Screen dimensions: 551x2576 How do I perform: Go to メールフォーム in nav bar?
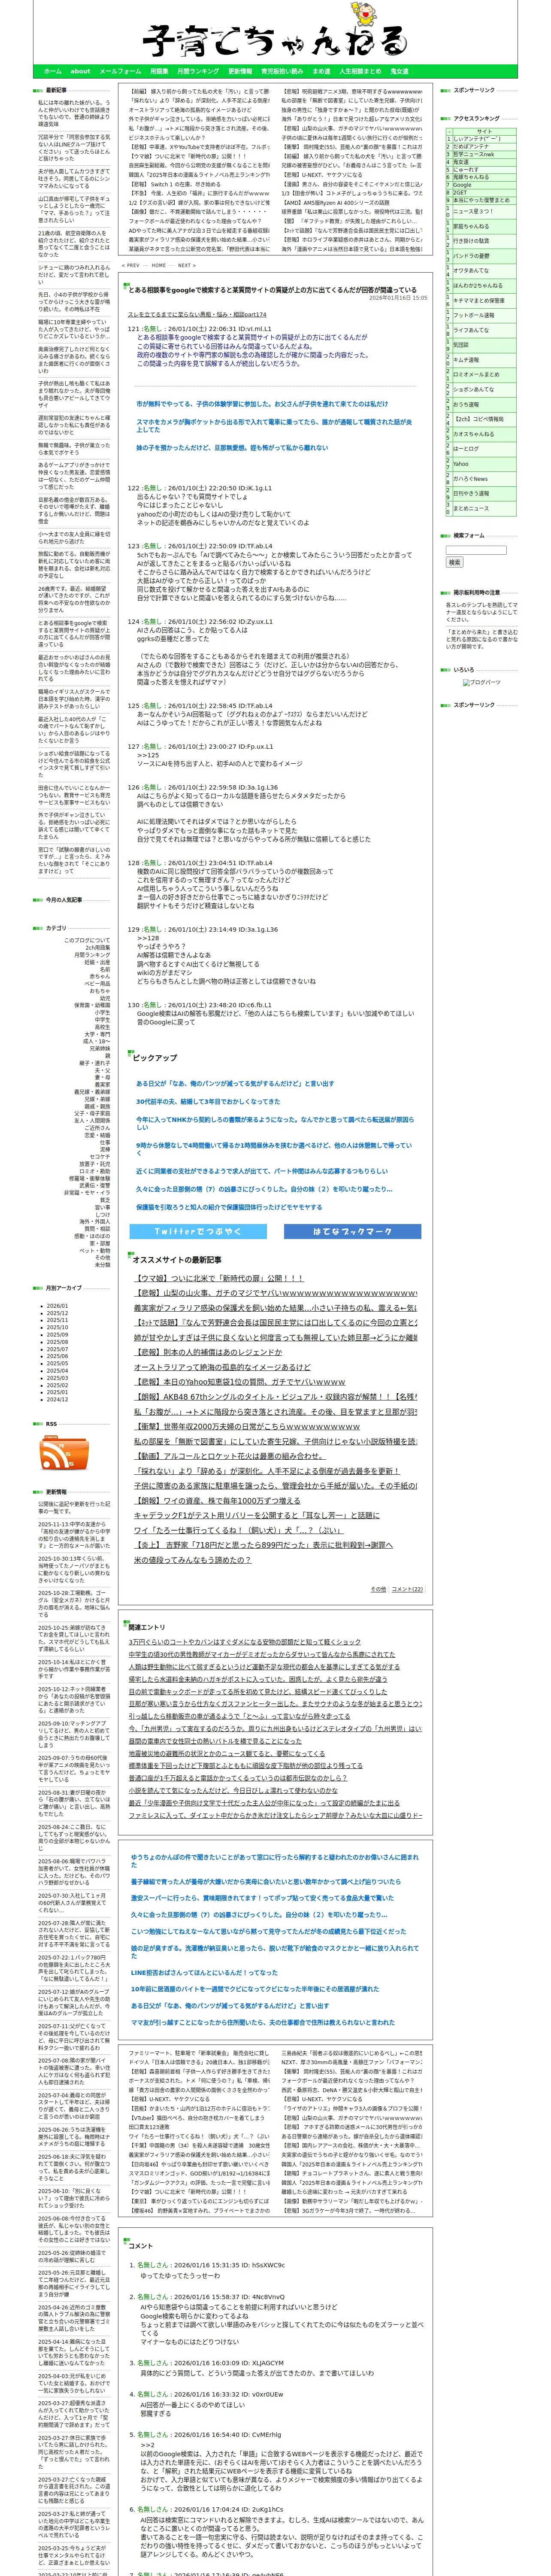[120, 71]
